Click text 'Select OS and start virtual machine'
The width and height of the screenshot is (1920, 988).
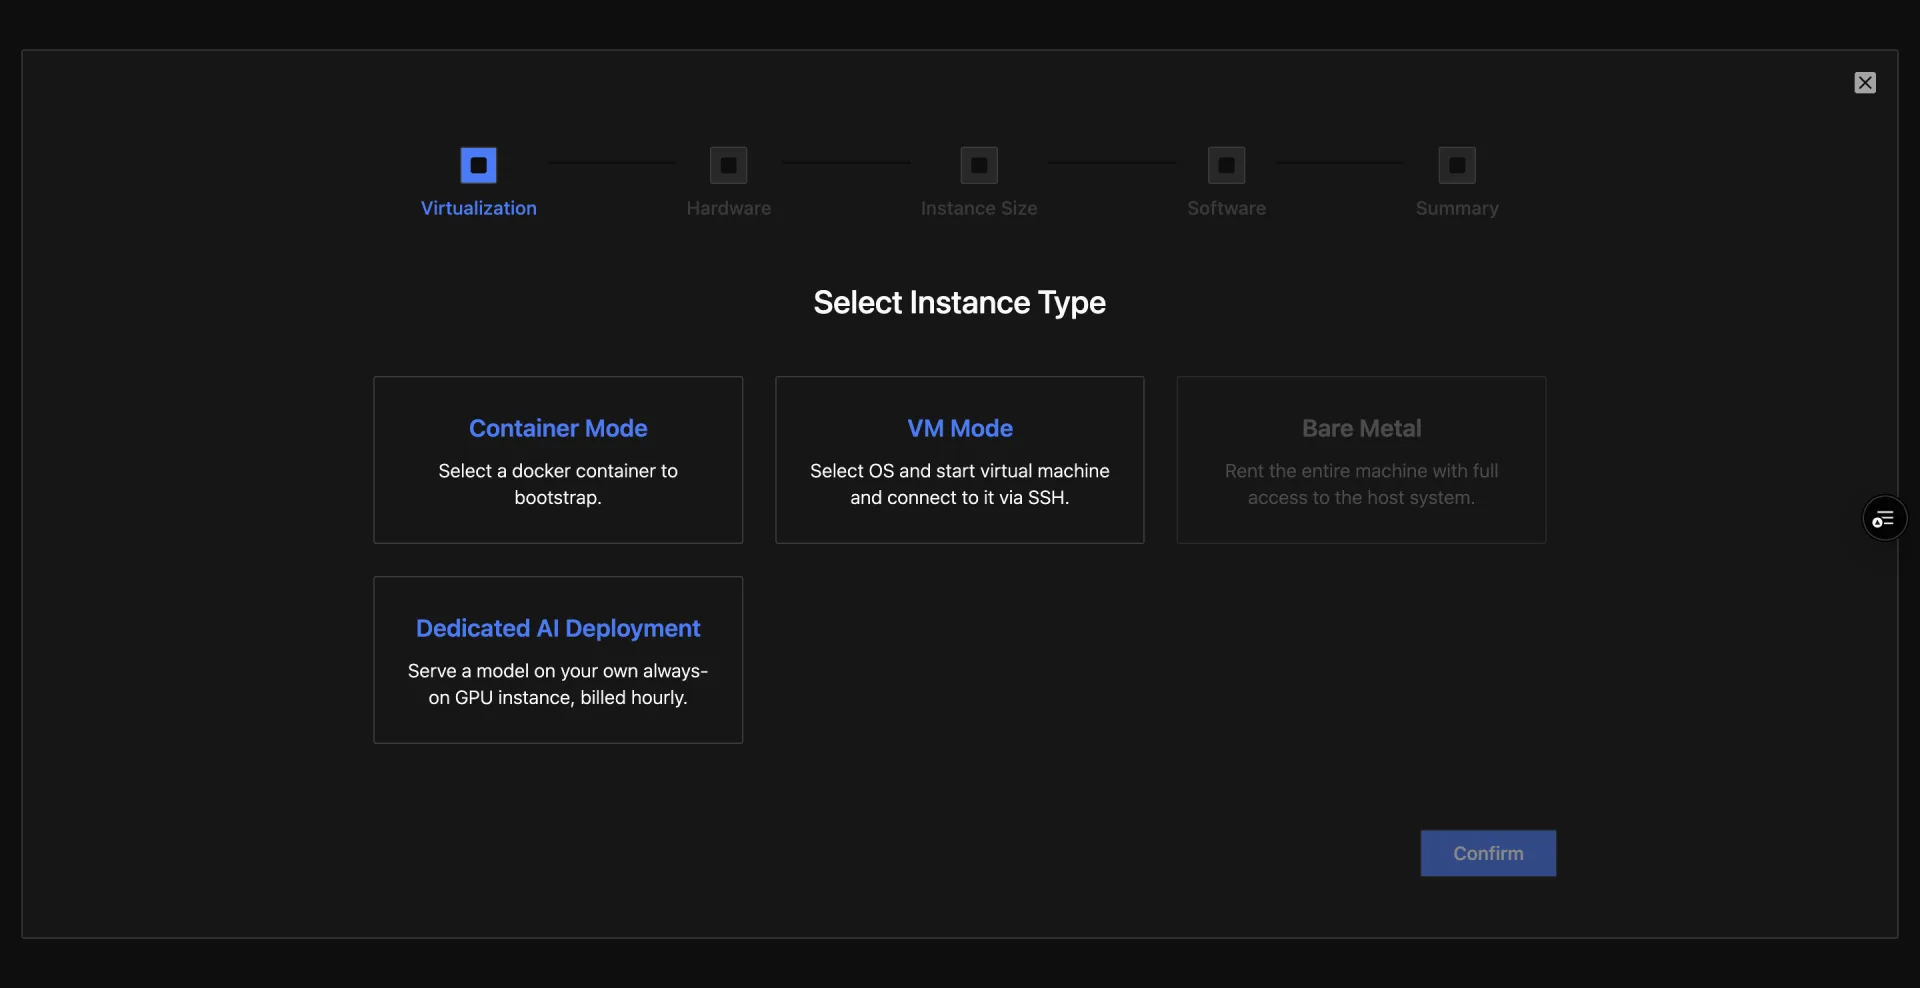coord(960,471)
